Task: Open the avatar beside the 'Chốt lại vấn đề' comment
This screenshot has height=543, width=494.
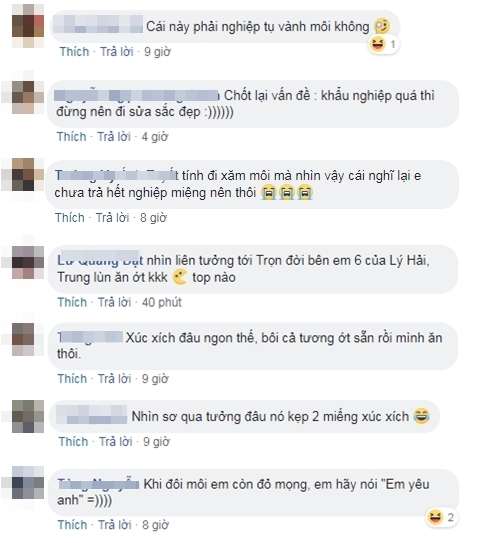Action: pyautogui.click(x=28, y=97)
